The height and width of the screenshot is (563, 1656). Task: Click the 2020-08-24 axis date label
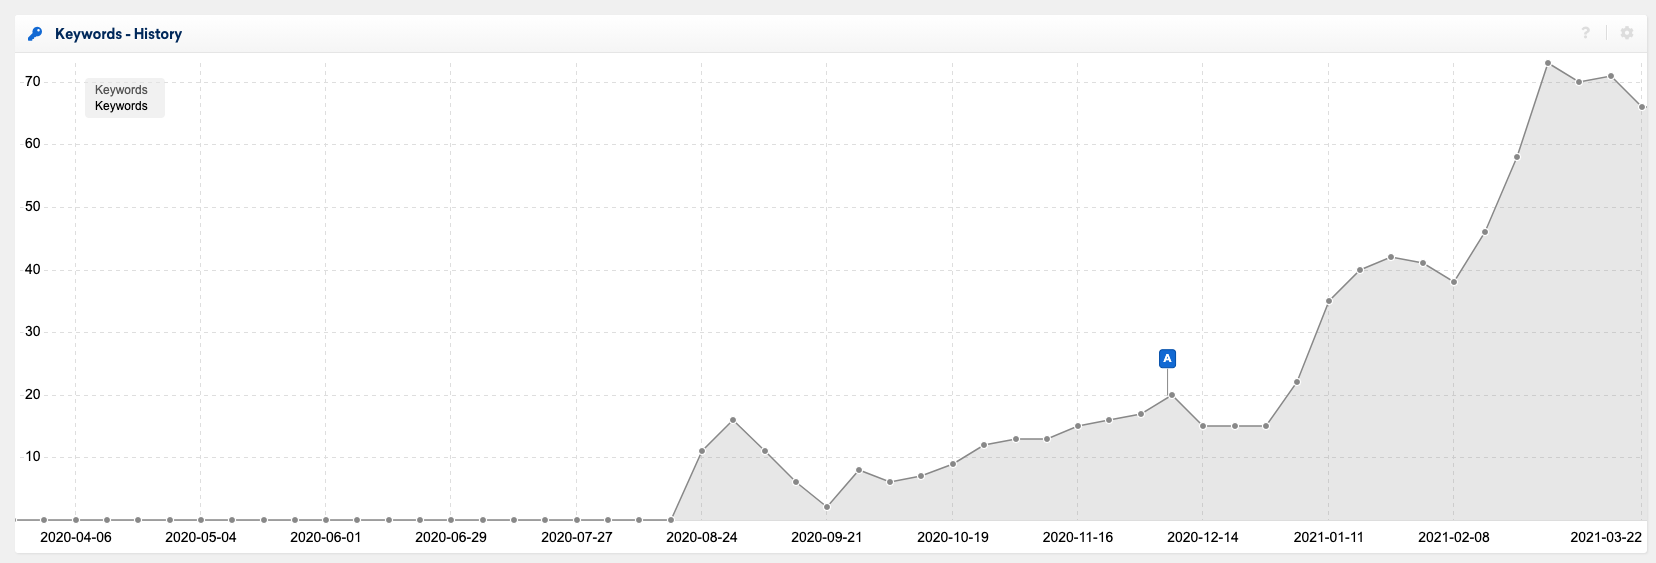click(702, 537)
